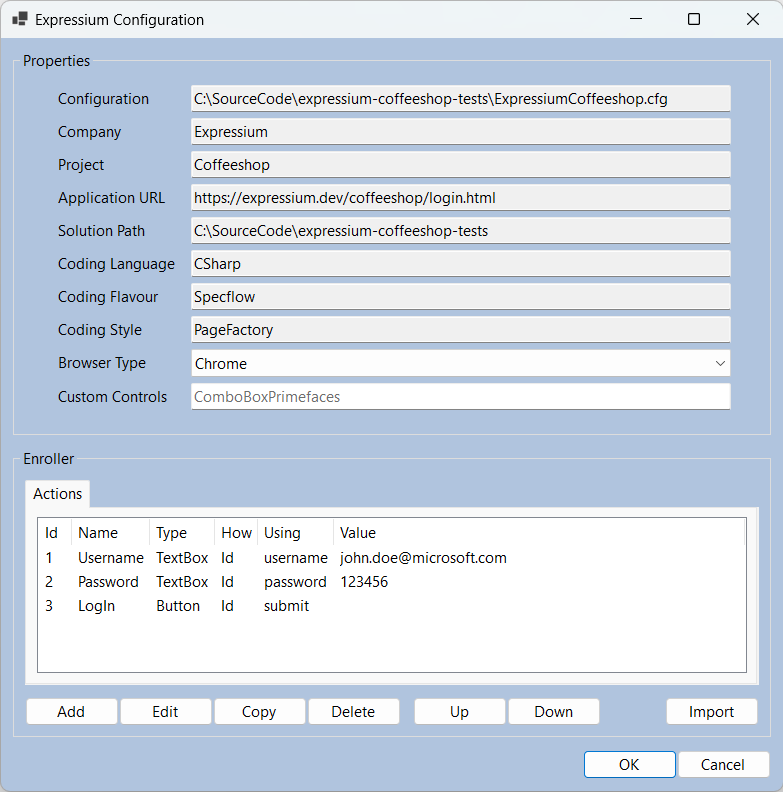Viewport: 783px width, 792px height.
Task: Click the Project field containing Coffeeshop
Action: click(x=461, y=165)
